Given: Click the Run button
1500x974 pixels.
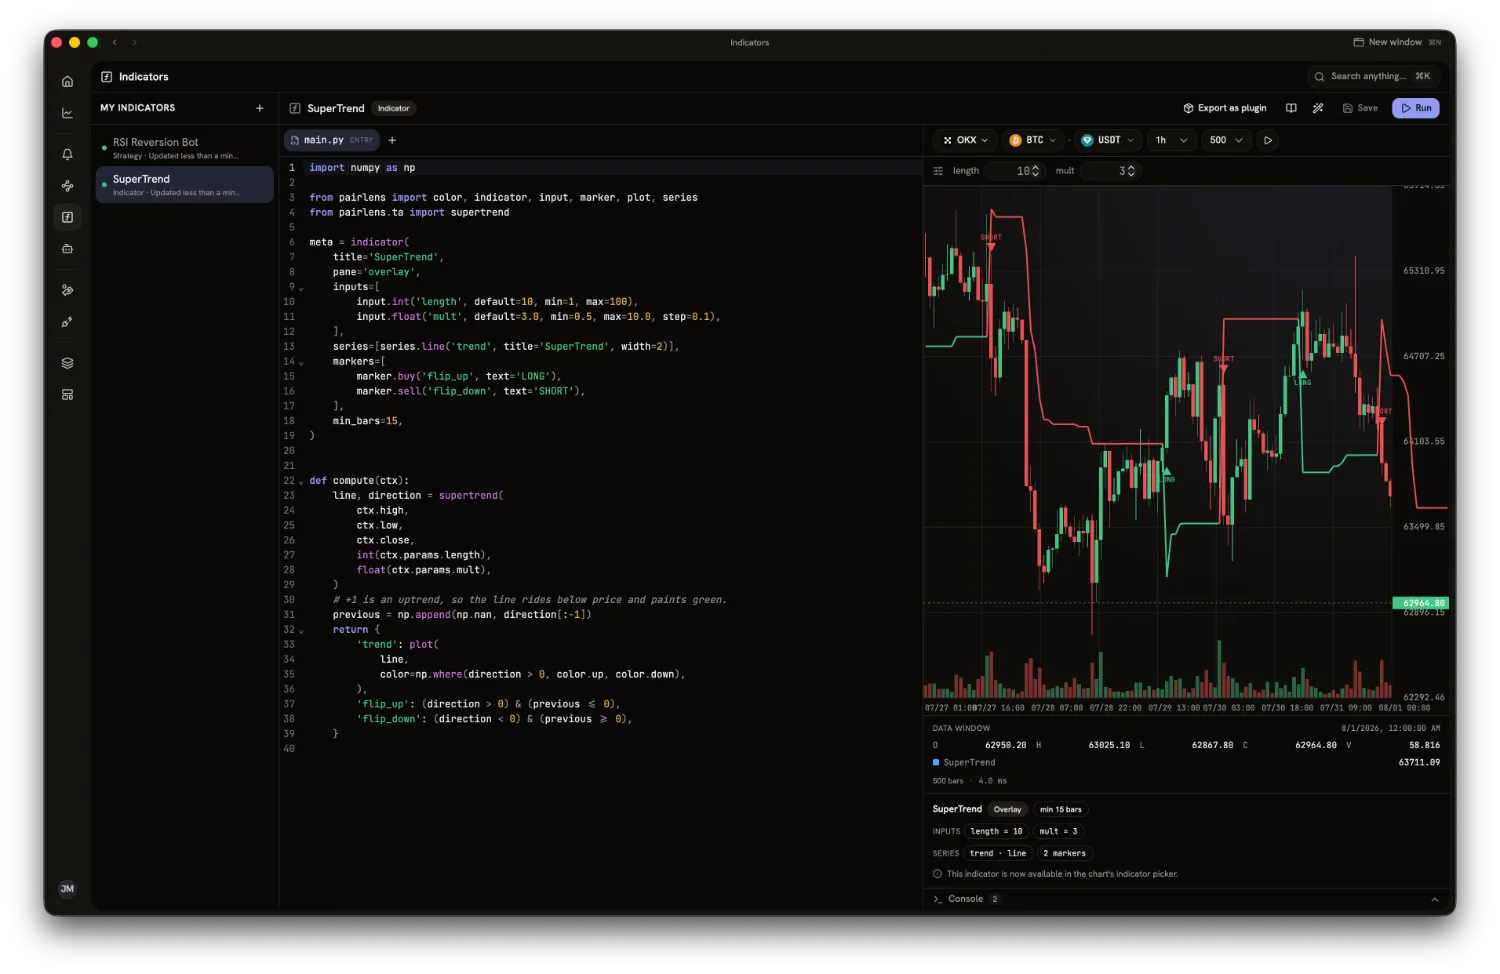Looking at the screenshot, I should pyautogui.click(x=1415, y=108).
